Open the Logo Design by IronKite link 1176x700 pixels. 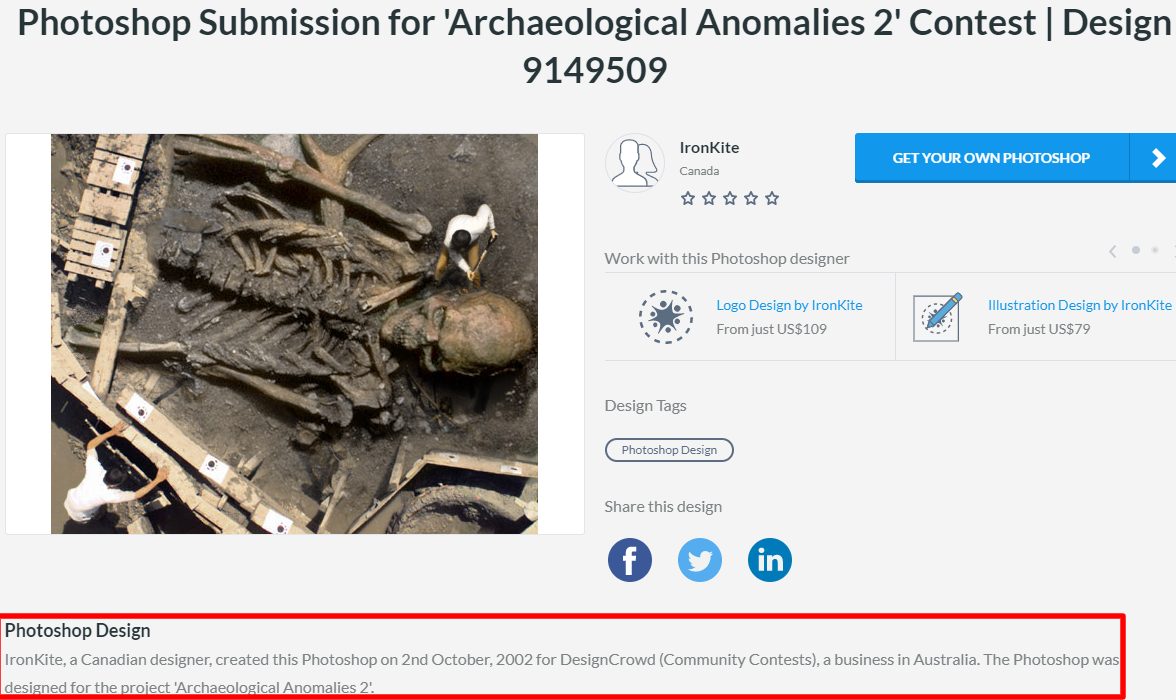[x=789, y=305]
